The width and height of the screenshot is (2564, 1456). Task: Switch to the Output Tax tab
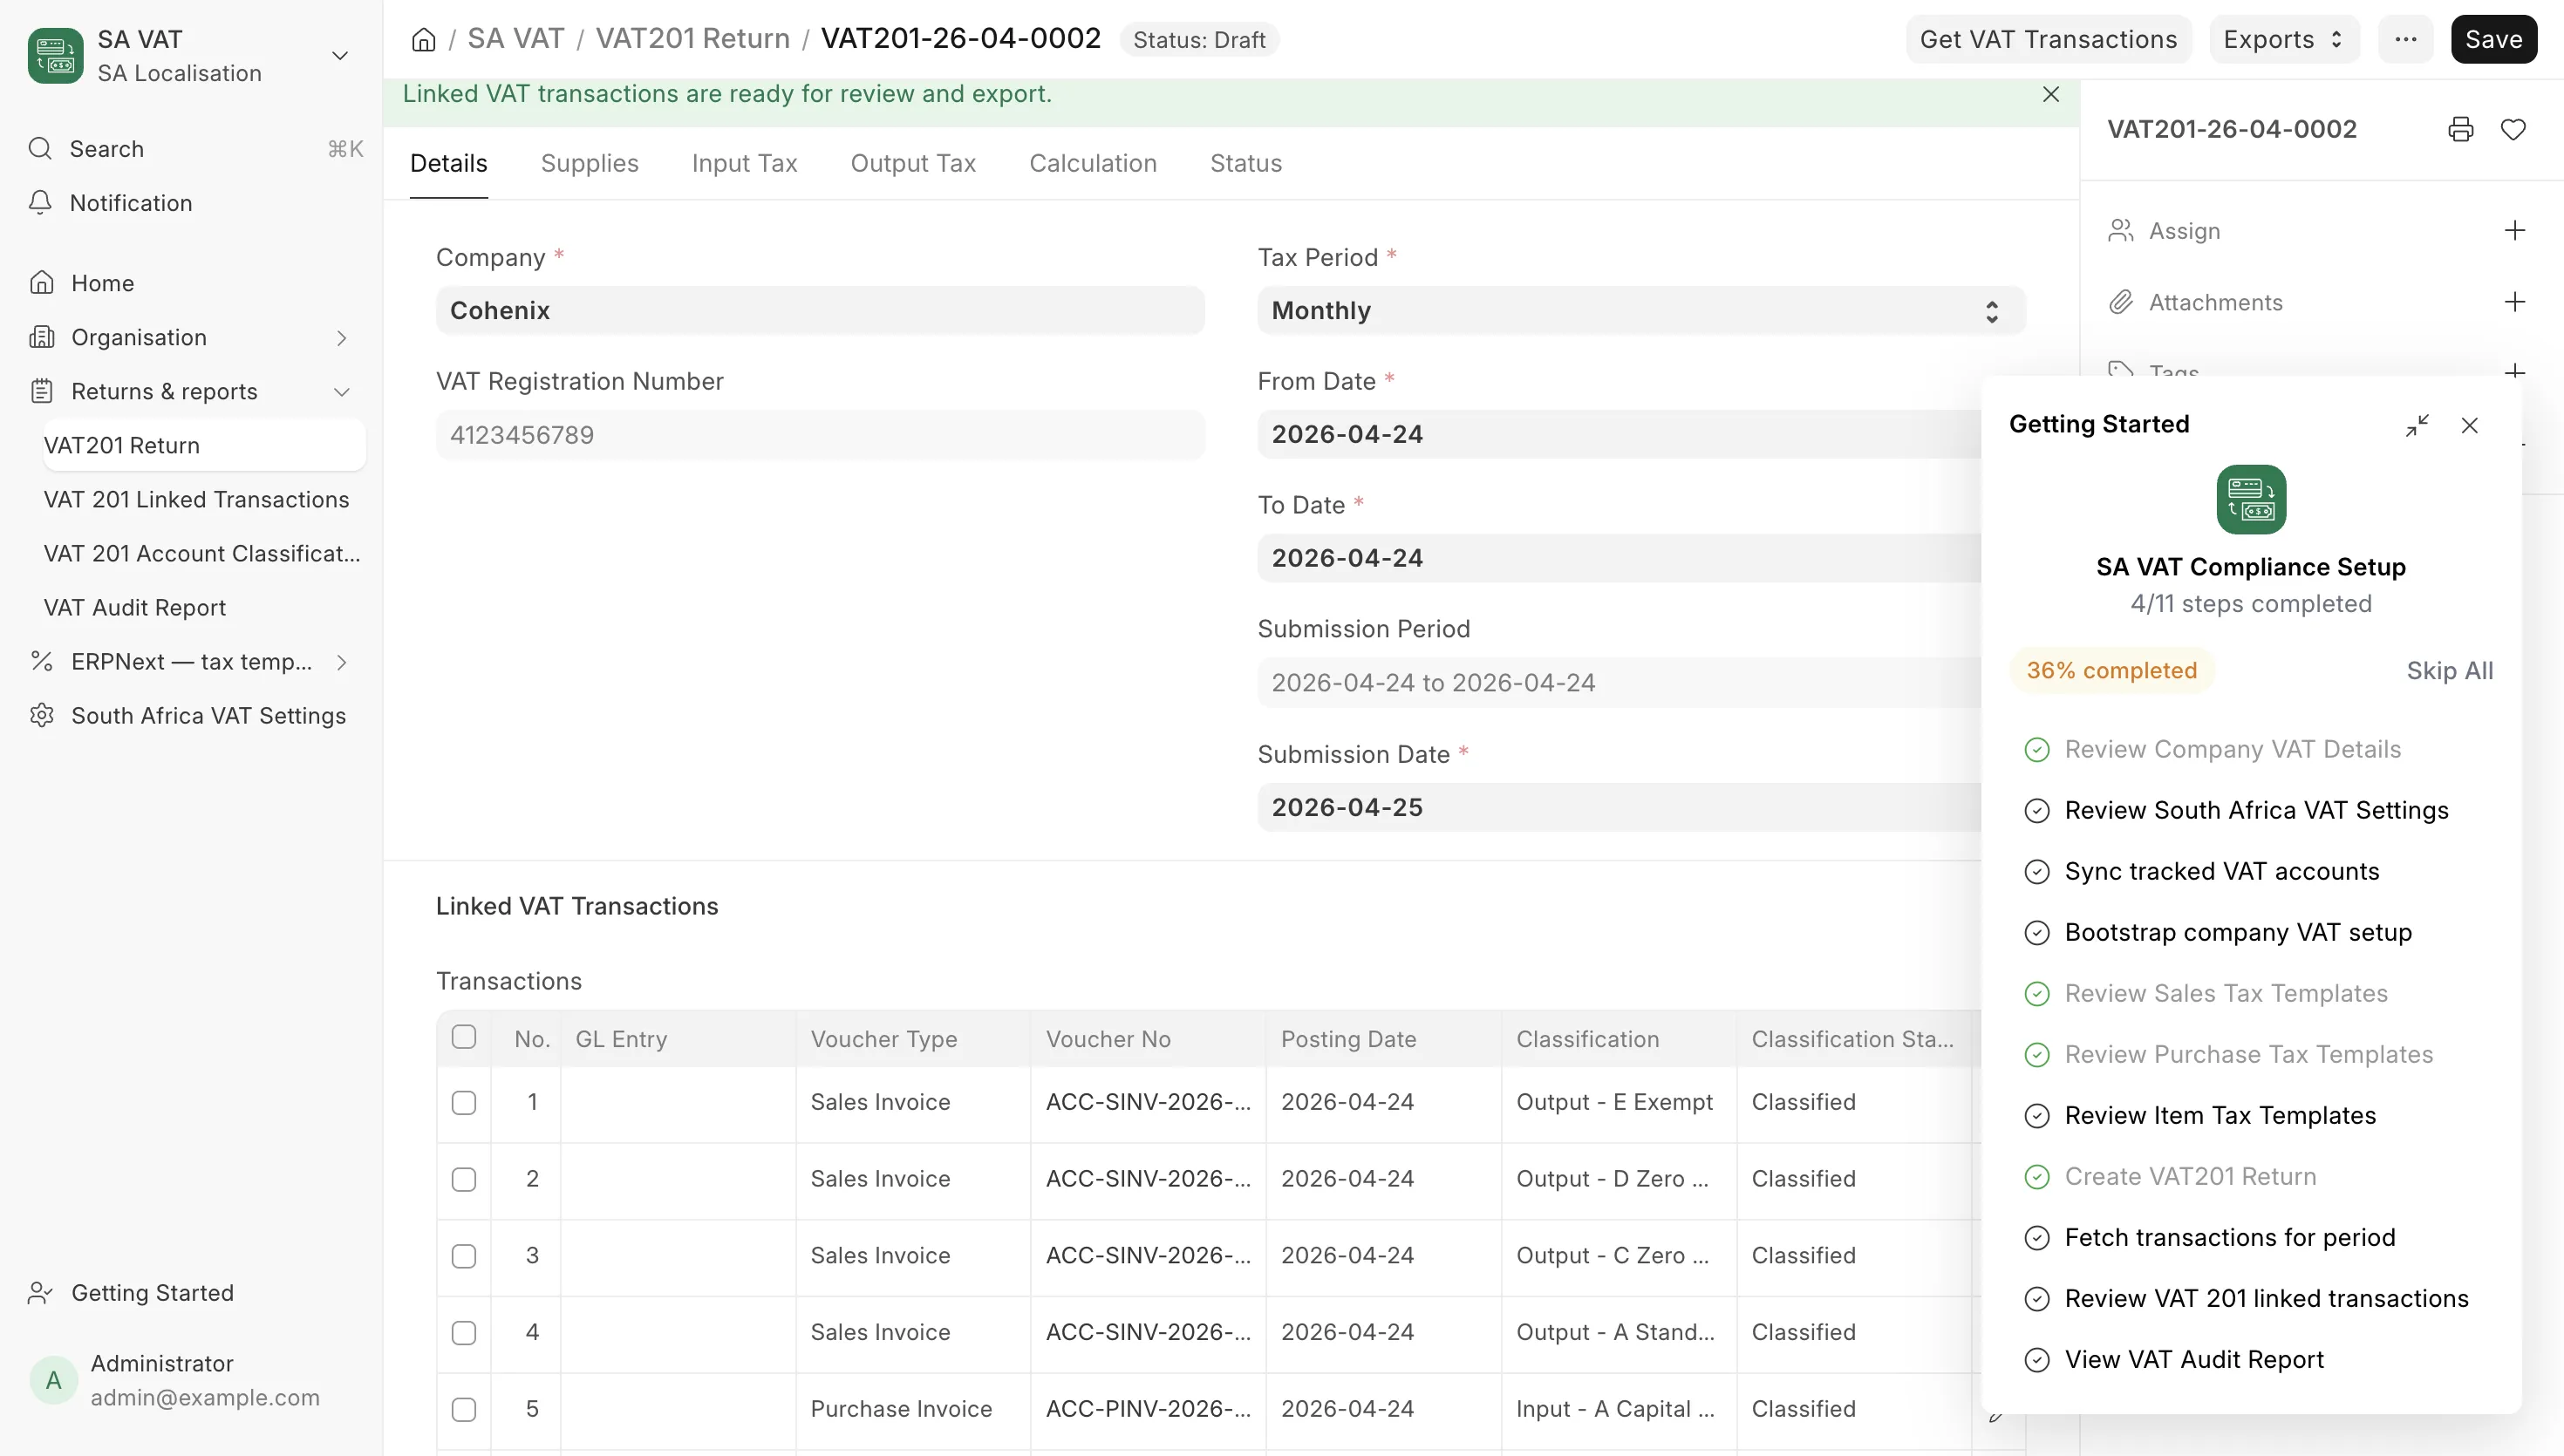point(913,164)
